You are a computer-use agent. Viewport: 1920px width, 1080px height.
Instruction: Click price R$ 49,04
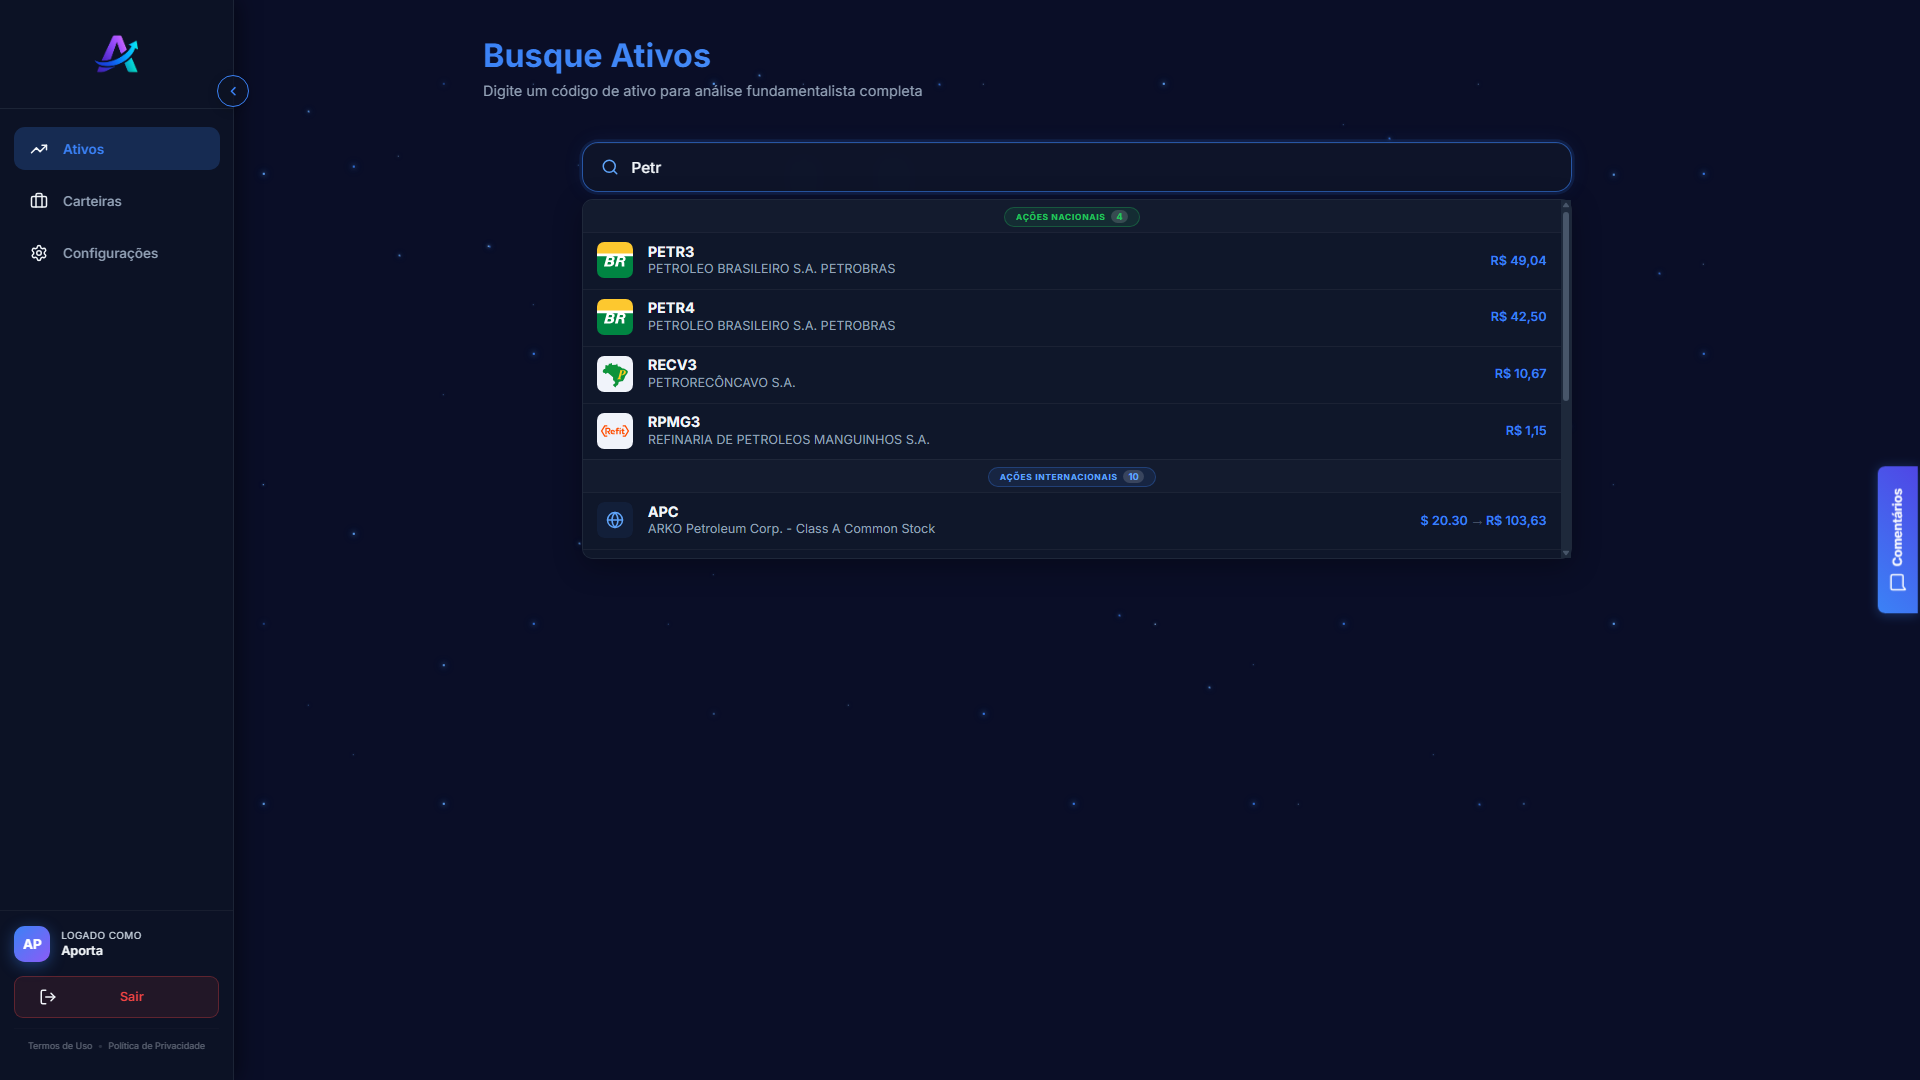(x=1518, y=260)
